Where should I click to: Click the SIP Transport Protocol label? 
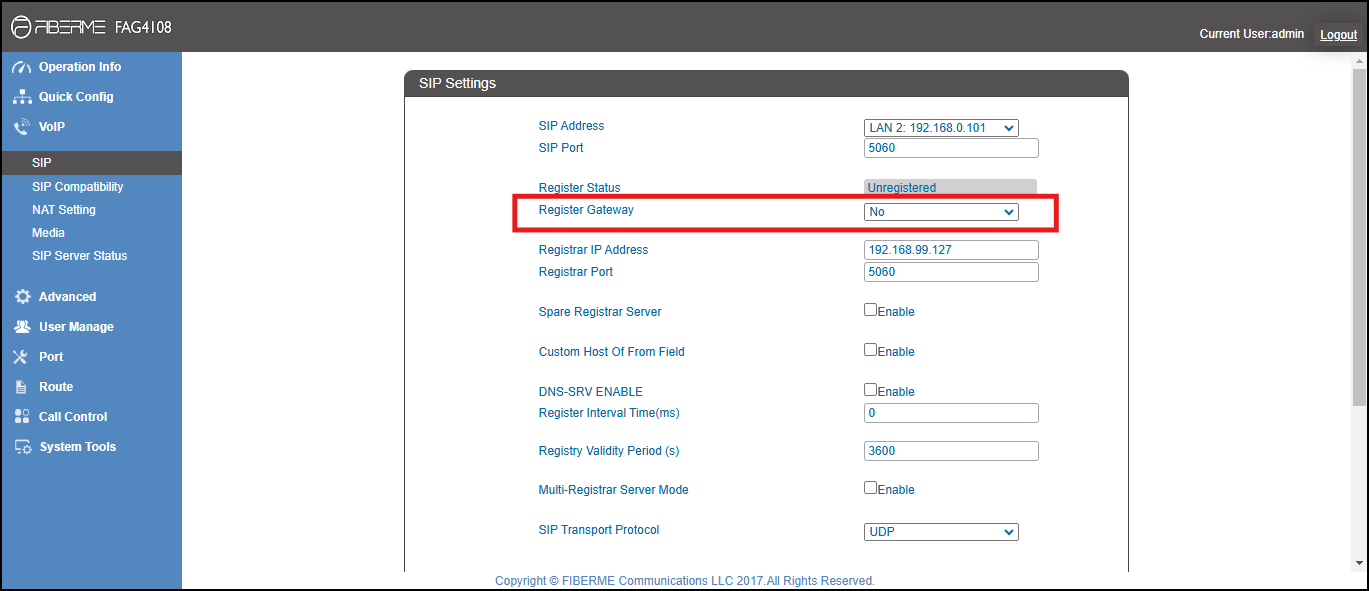coord(599,530)
